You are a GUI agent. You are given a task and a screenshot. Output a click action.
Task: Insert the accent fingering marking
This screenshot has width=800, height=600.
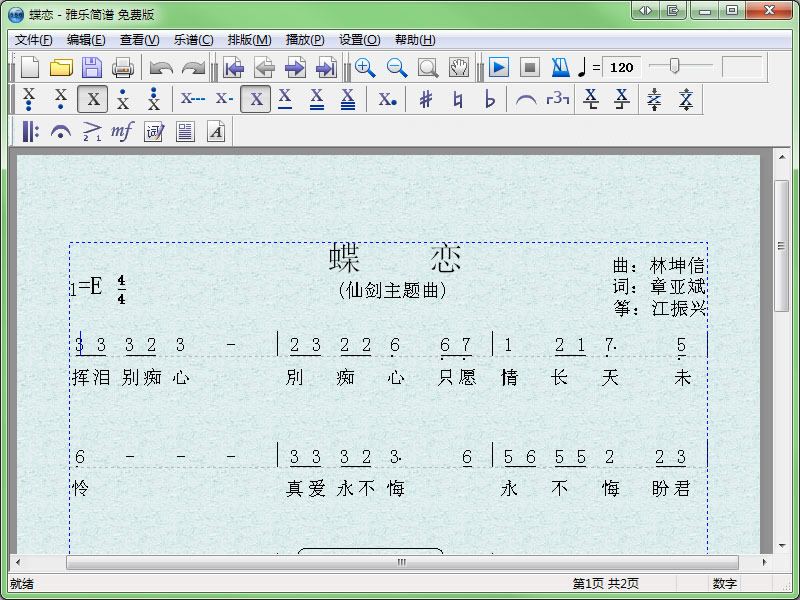point(92,132)
